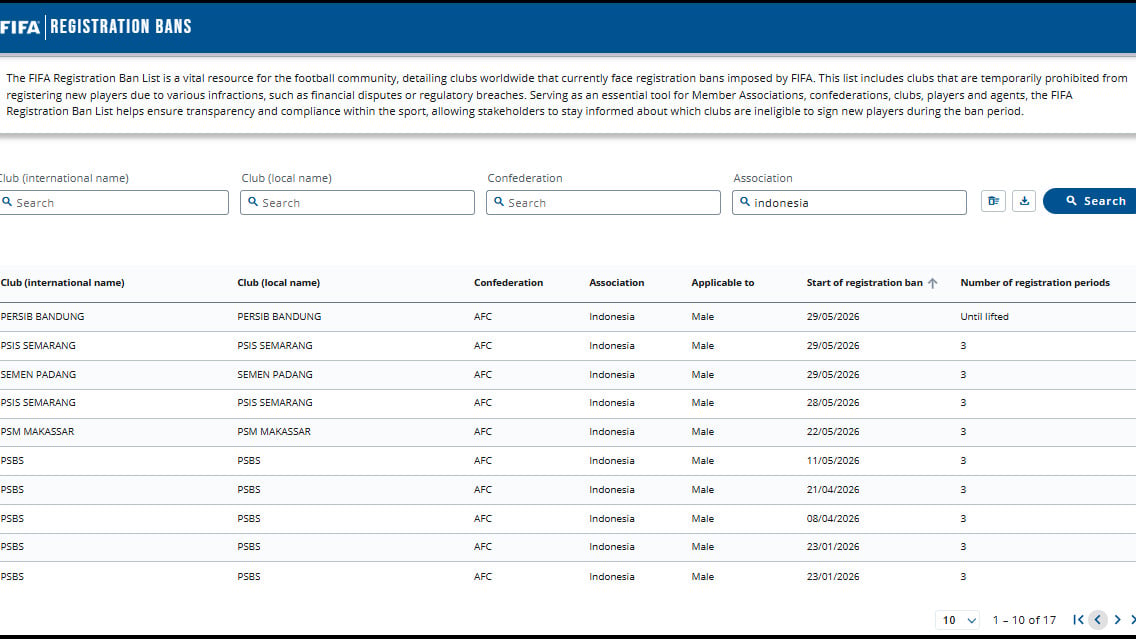Image resolution: width=1136 pixels, height=639 pixels.
Task: Focus the Confederation search field
Action: pos(604,202)
